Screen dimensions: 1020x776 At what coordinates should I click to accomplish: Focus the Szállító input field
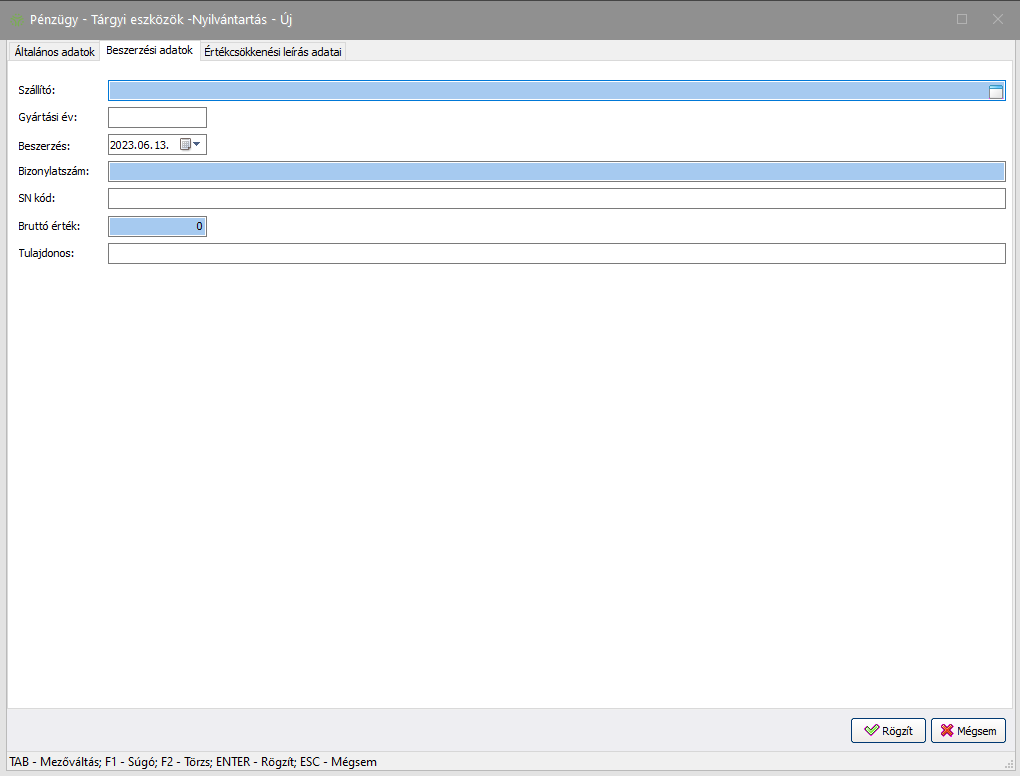tap(546, 91)
